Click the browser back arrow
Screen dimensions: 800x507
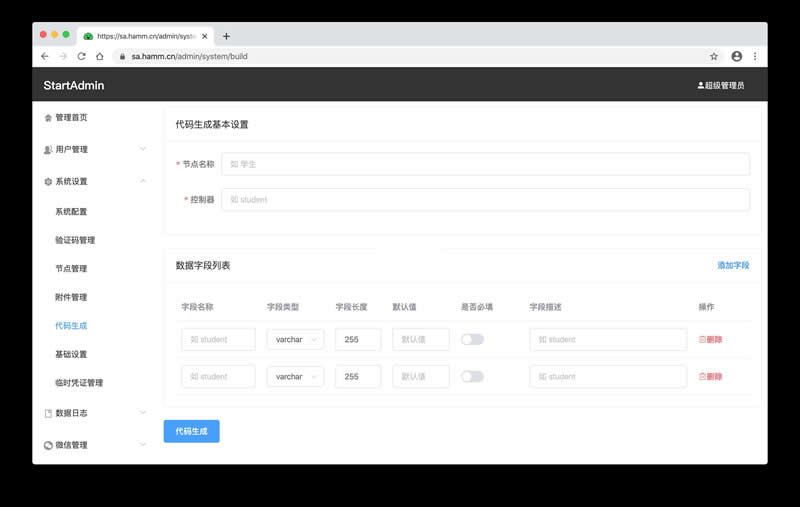point(45,56)
